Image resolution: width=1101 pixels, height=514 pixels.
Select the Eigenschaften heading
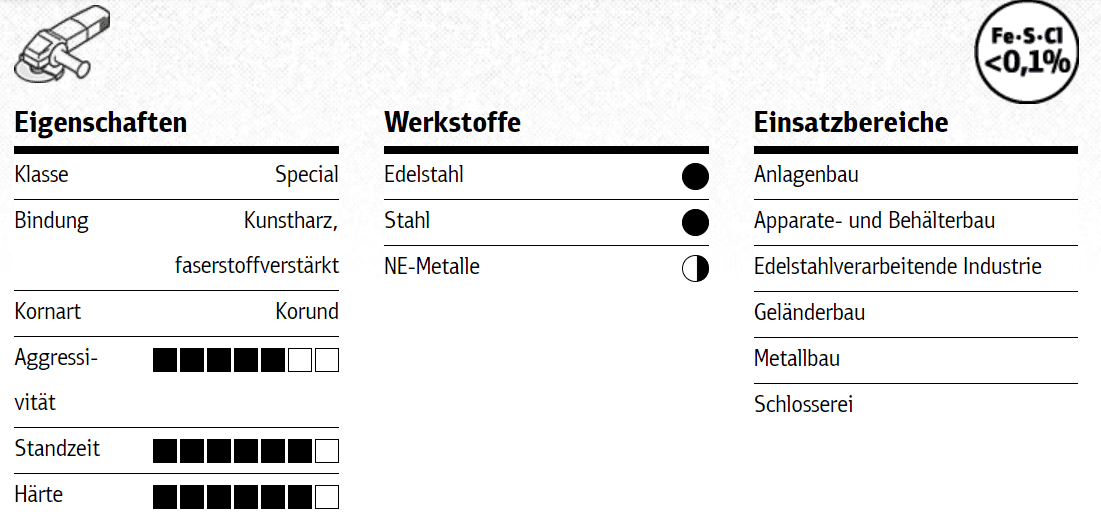click(101, 123)
